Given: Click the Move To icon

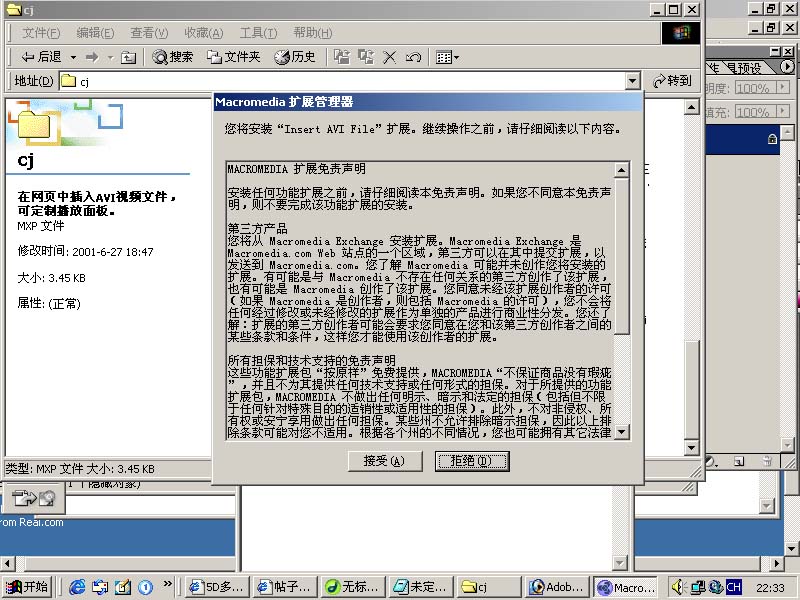Looking at the screenshot, I should [x=342, y=57].
